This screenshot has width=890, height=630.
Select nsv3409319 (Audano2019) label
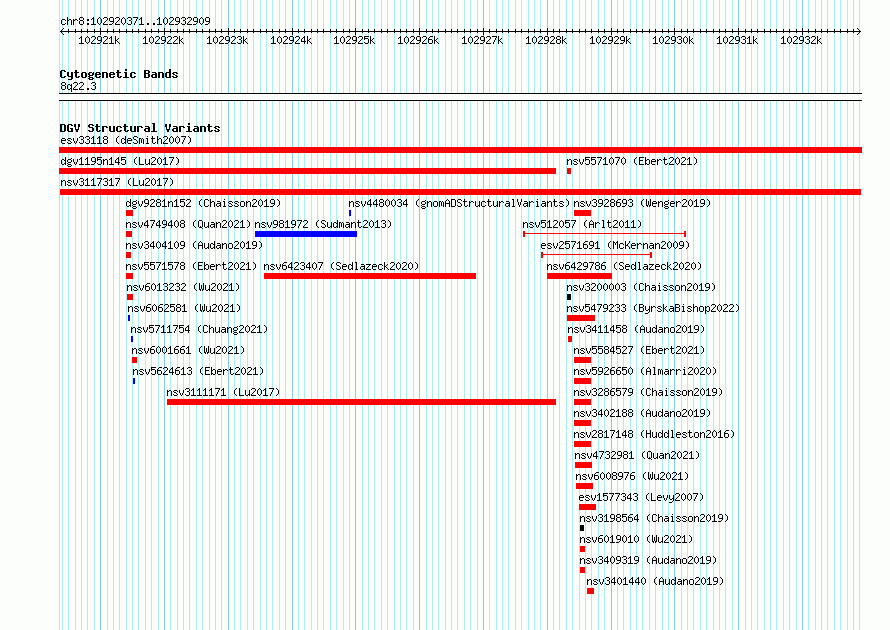(x=648, y=560)
